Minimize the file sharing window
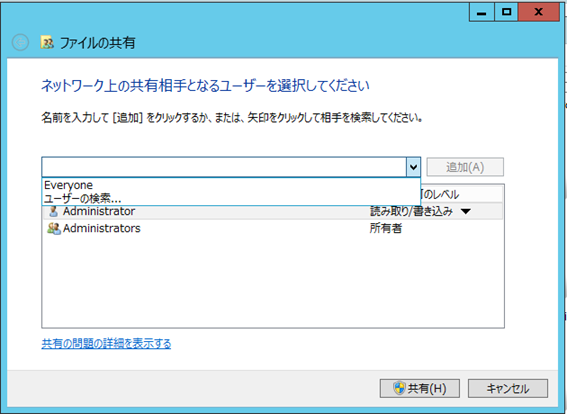The height and width of the screenshot is (414, 567). tap(482, 12)
